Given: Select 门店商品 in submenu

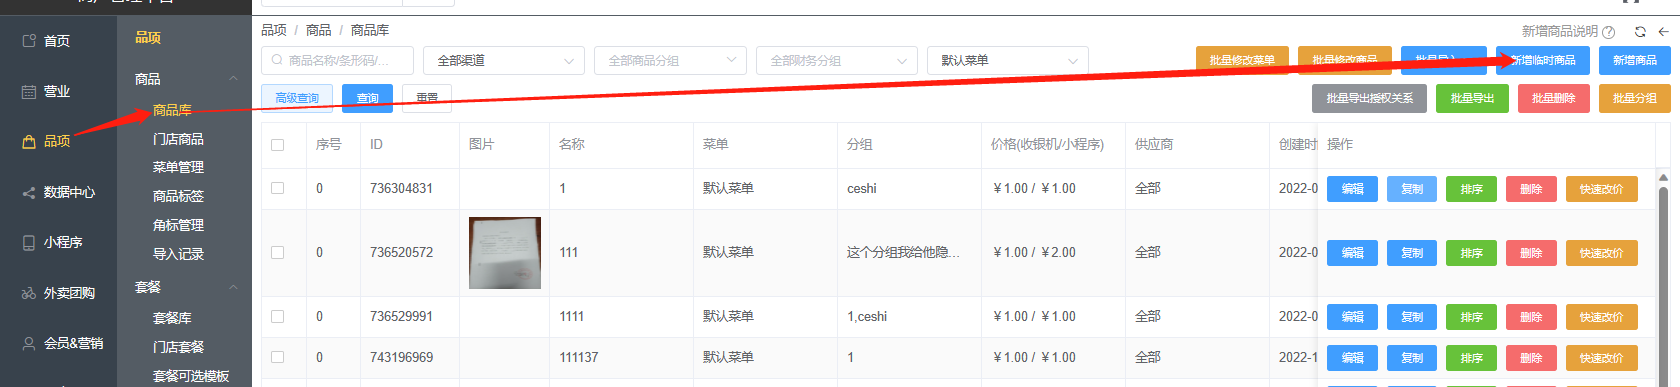Looking at the screenshot, I should pyautogui.click(x=178, y=139).
